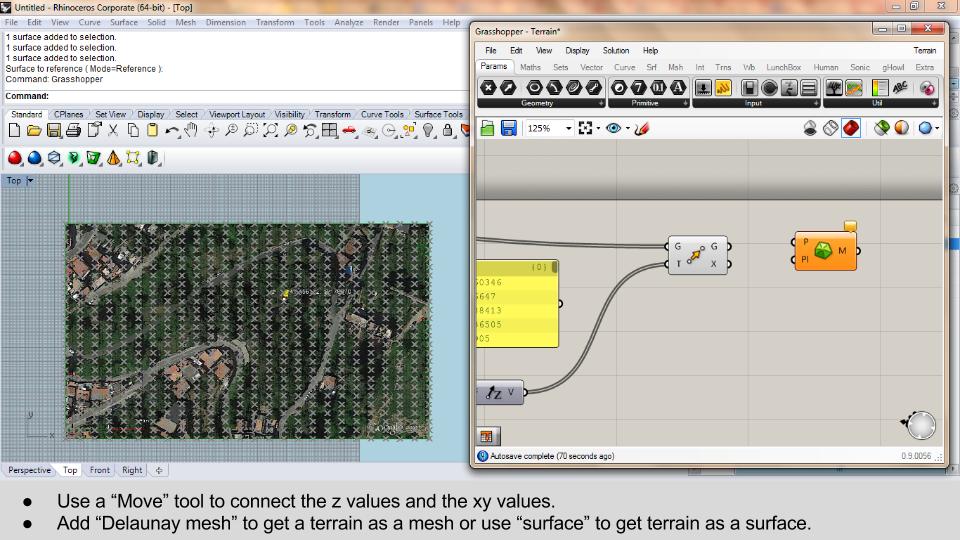
Task: Open the dropdown arrow beside eye icon
Action: [x=628, y=129]
